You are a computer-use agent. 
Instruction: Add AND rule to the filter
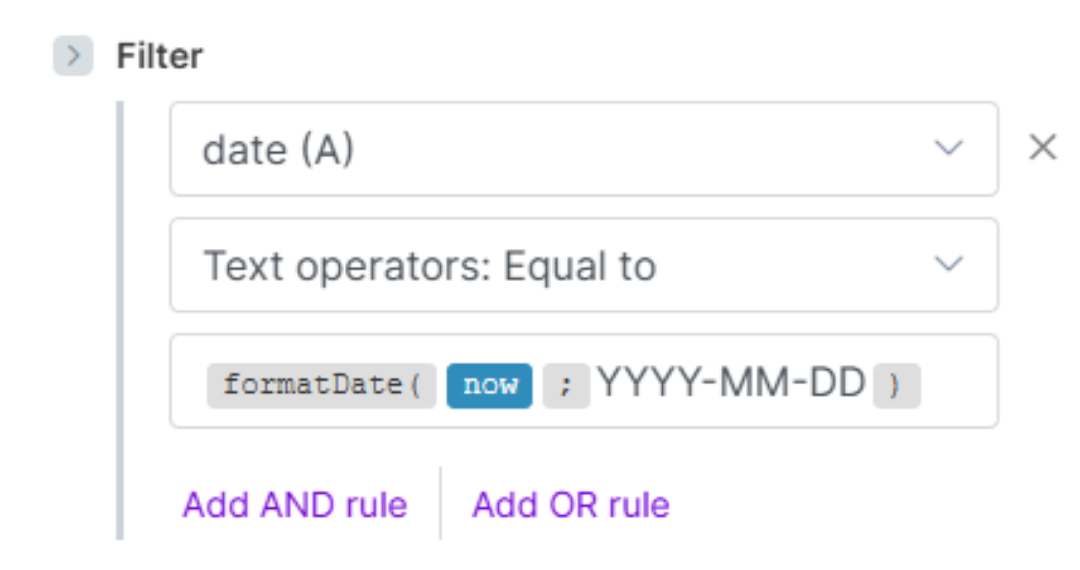295,504
